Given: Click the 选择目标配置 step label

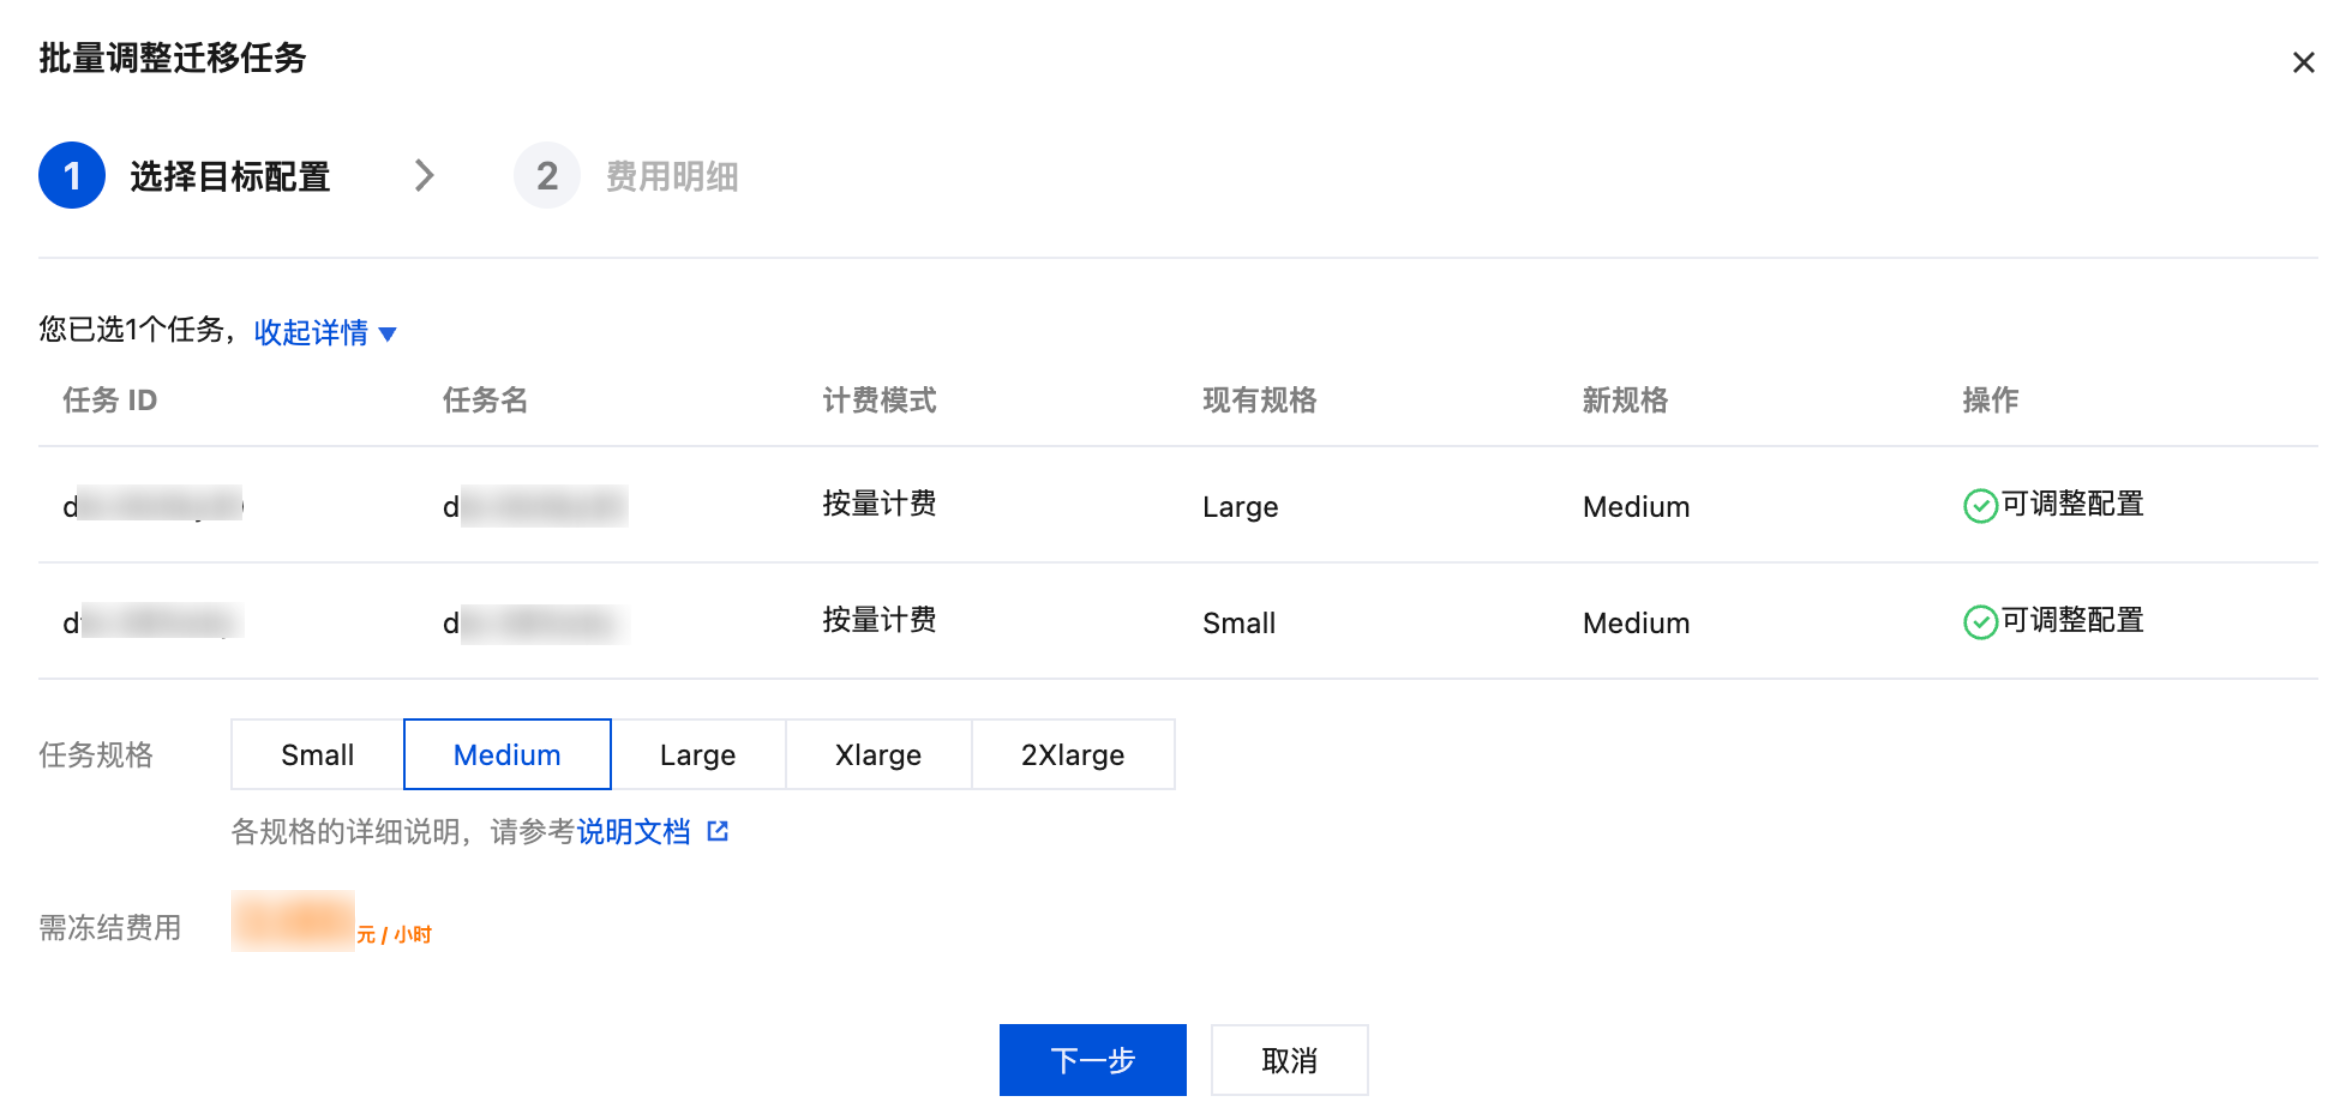Looking at the screenshot, I should coord(230,177).
